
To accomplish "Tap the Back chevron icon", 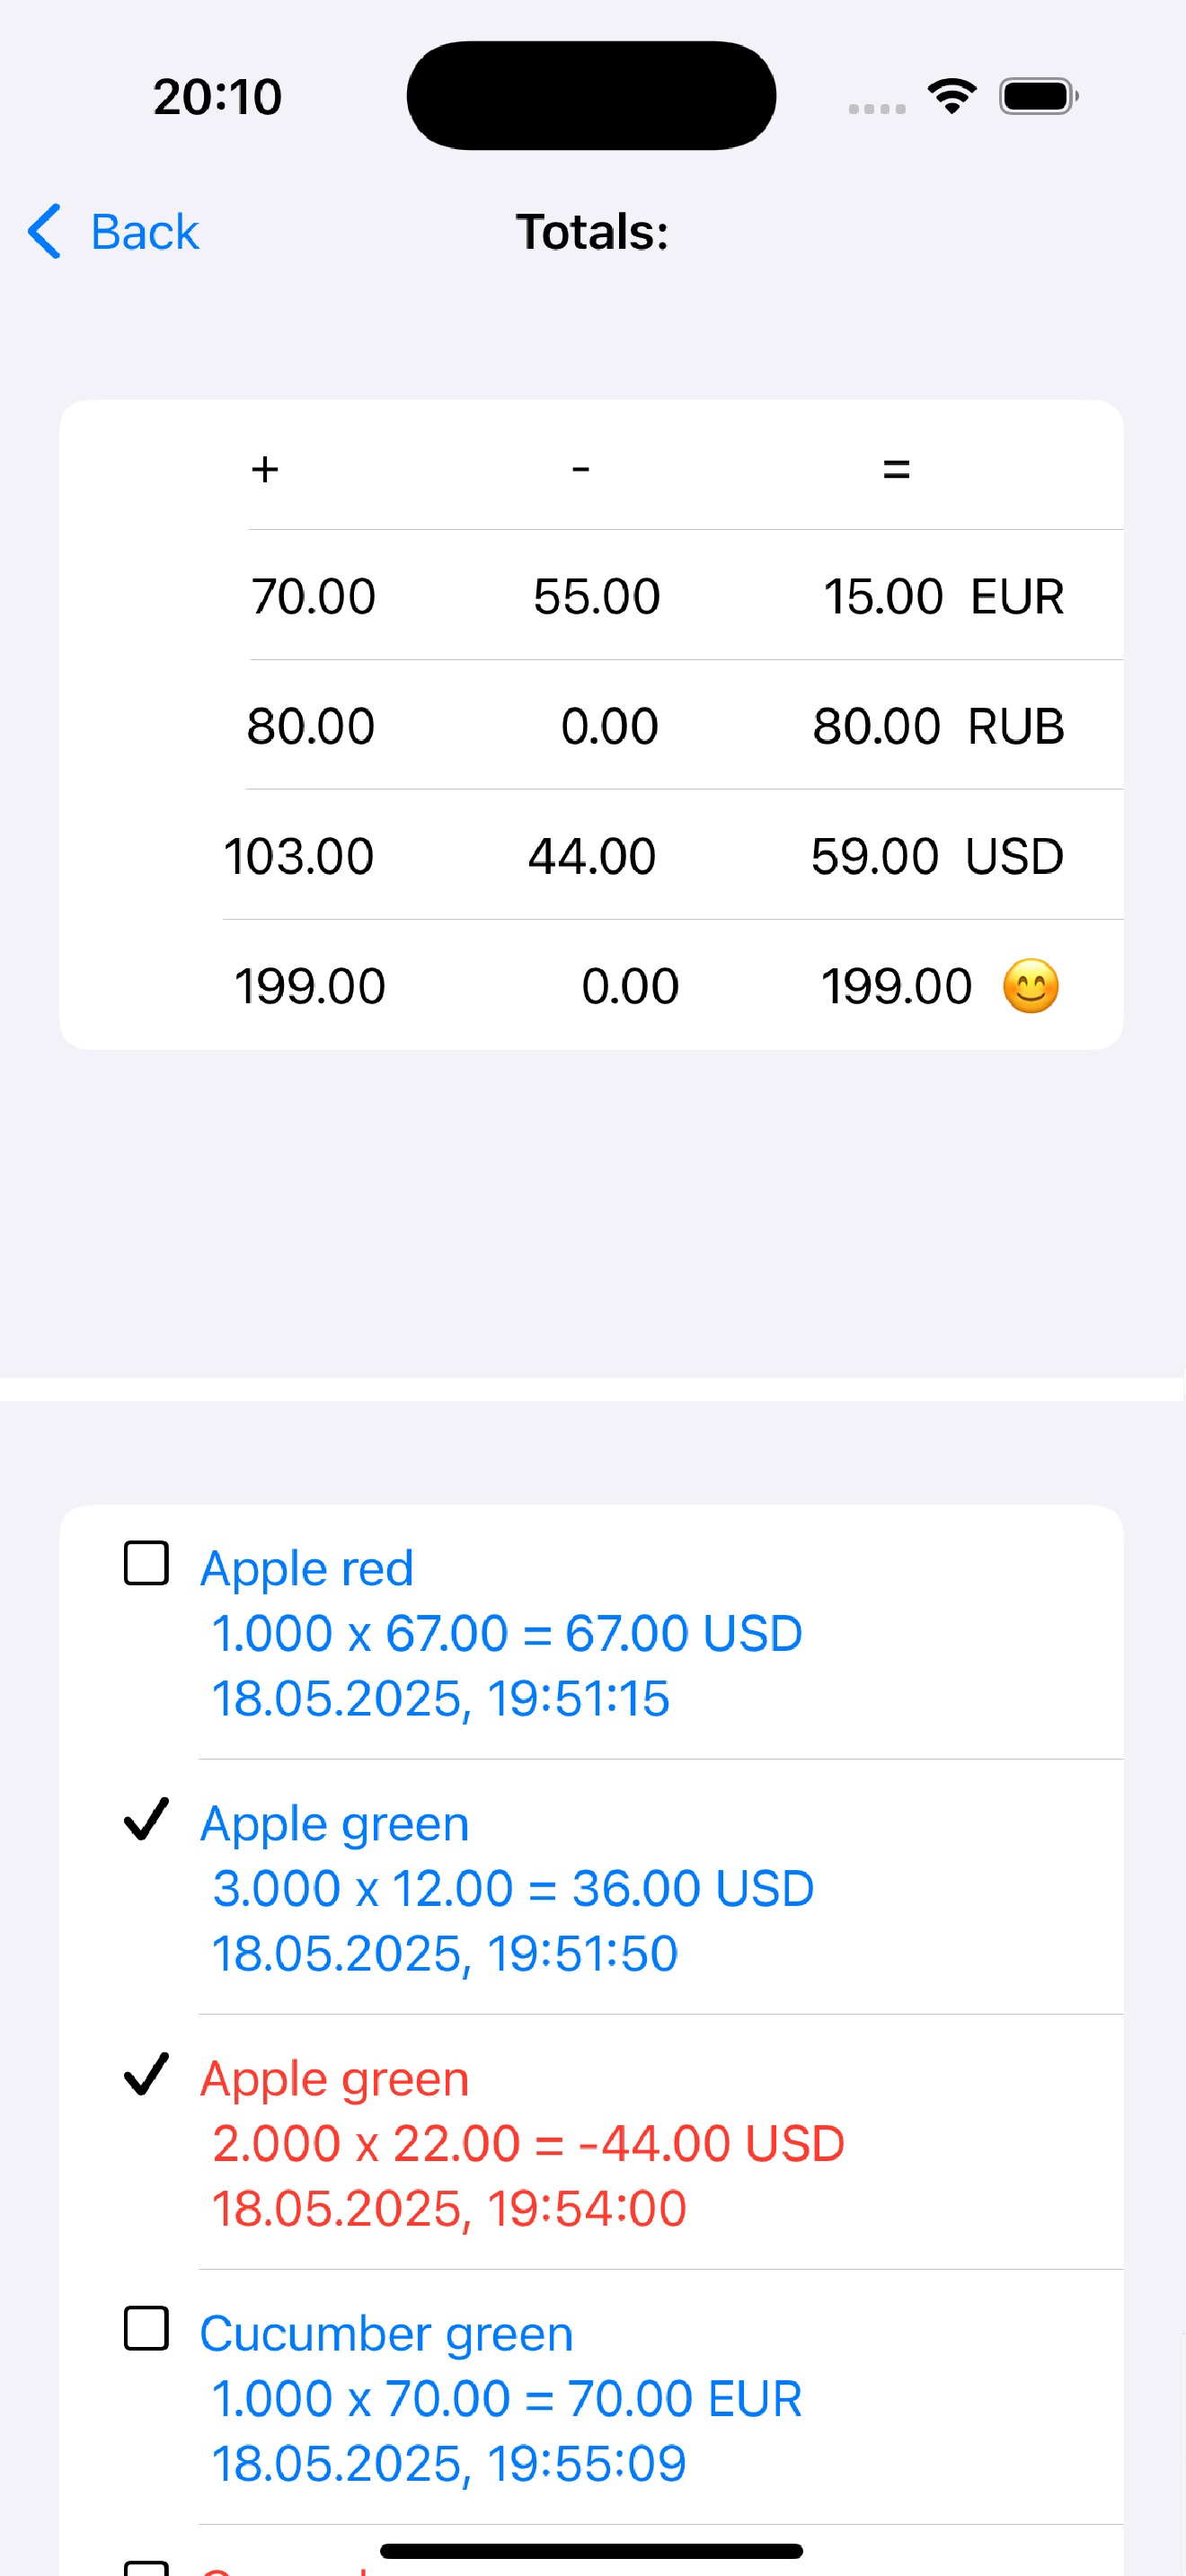I will coord(45,232).
